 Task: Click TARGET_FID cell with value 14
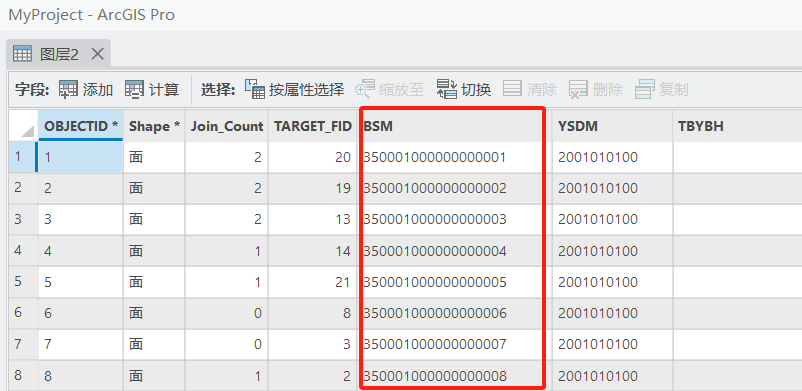[313, 251]
